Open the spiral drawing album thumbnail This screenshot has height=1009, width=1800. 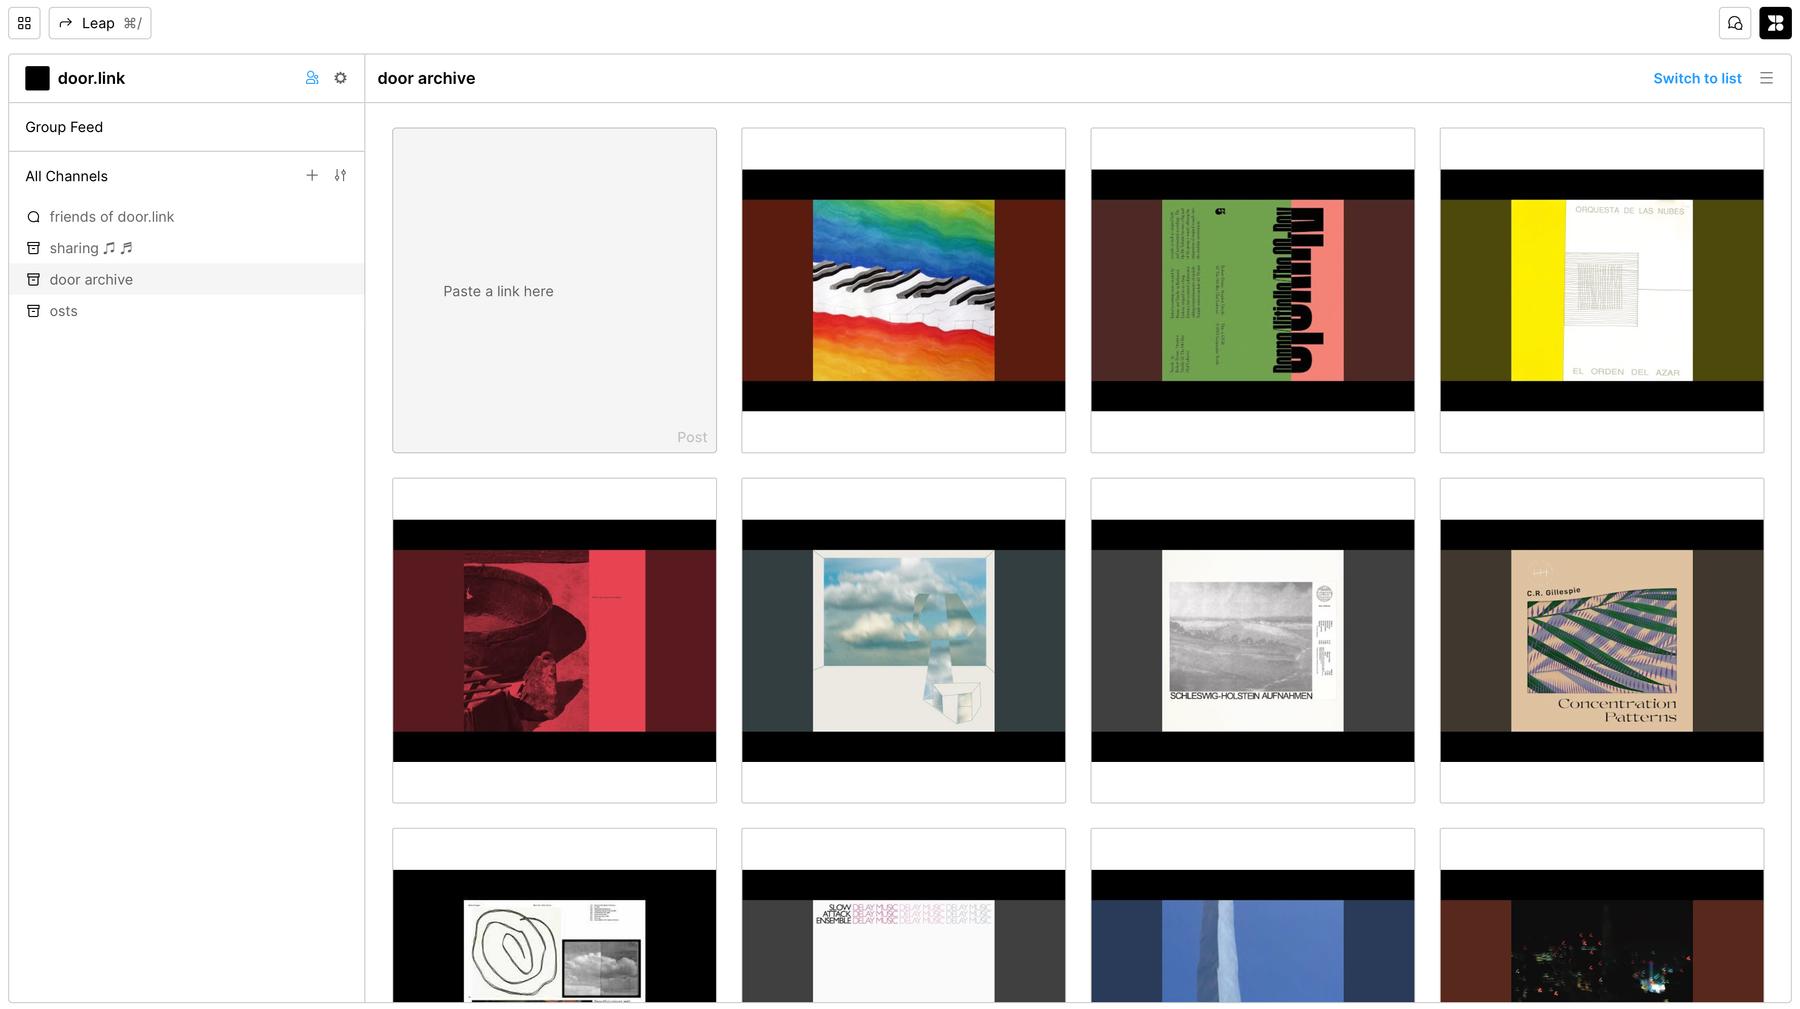[555, 915]
